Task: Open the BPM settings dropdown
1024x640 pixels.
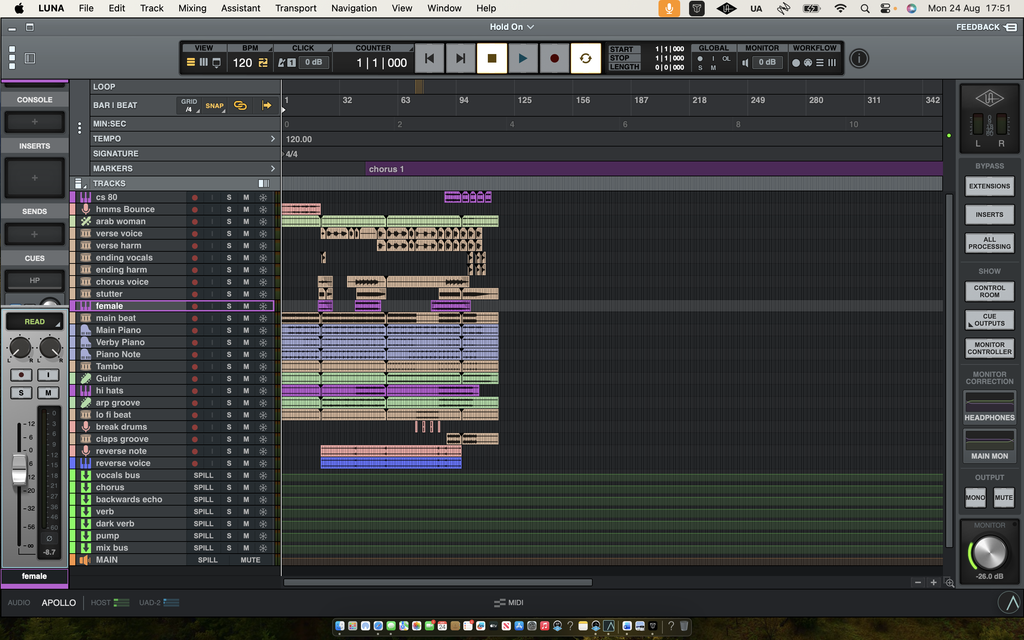Action: [251, 48]
